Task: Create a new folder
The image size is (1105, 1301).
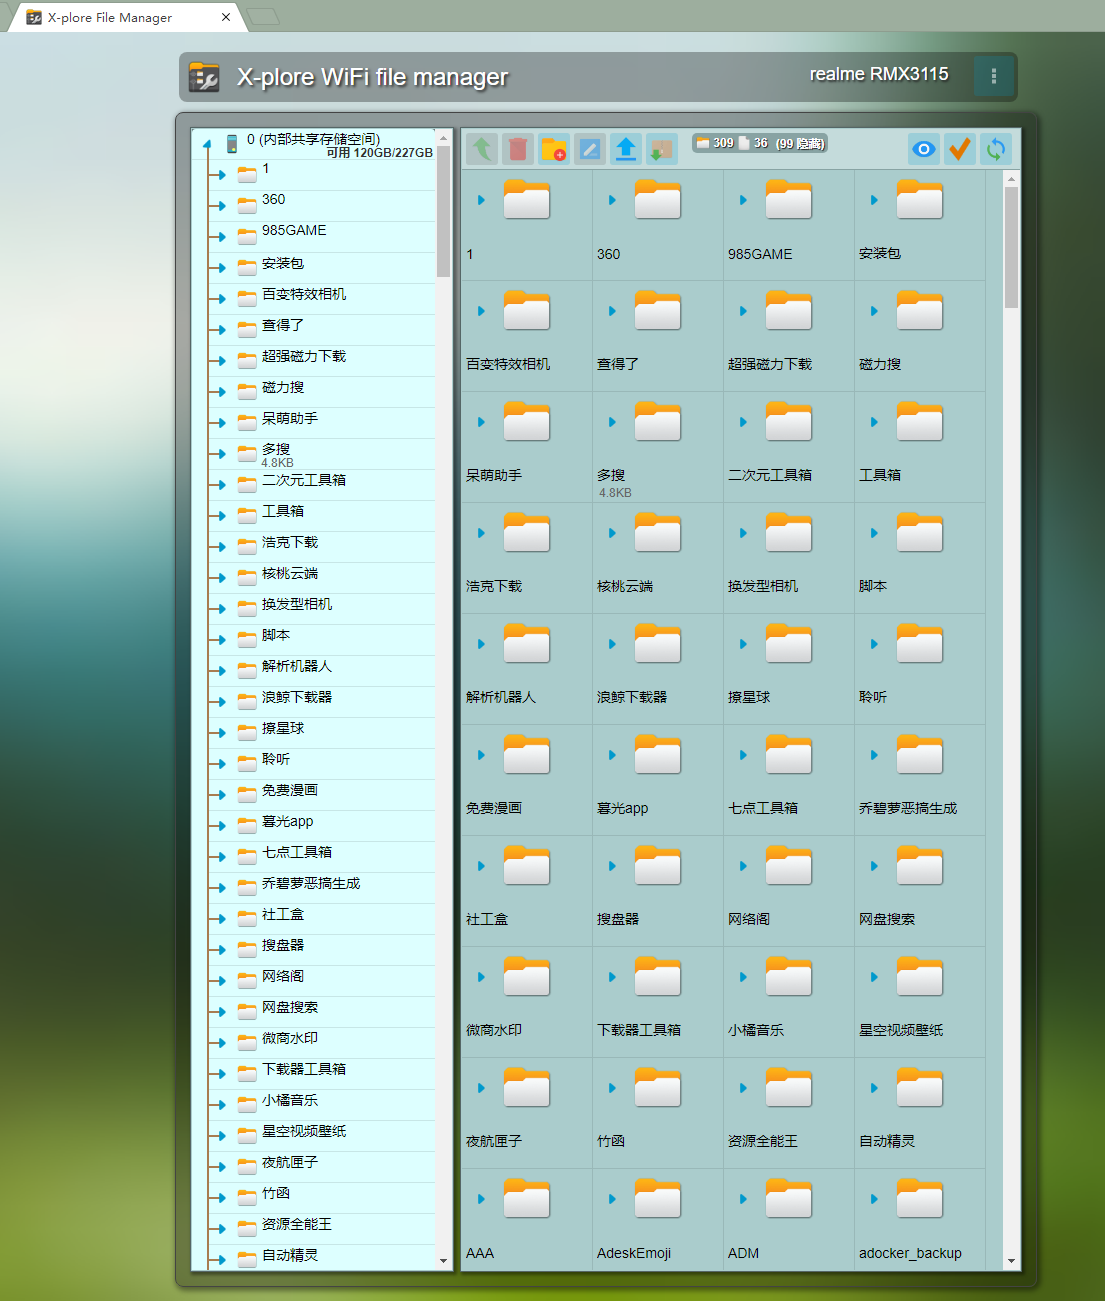Action: point(554,149)
